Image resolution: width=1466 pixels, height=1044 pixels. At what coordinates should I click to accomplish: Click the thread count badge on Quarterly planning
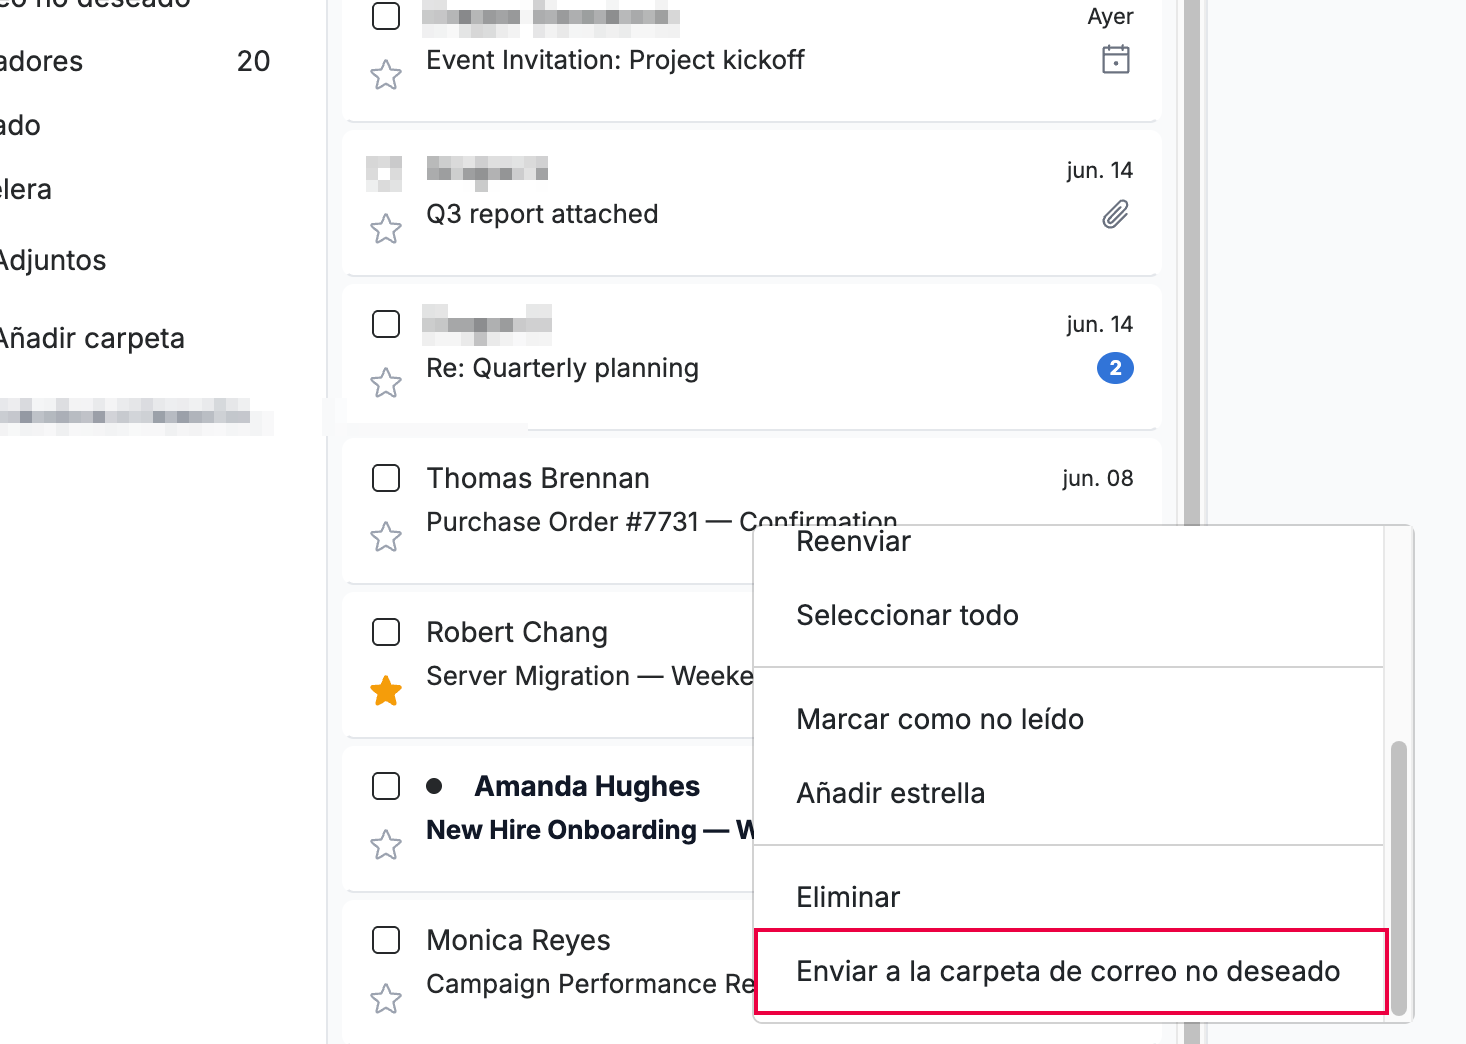coord(1116,368)
